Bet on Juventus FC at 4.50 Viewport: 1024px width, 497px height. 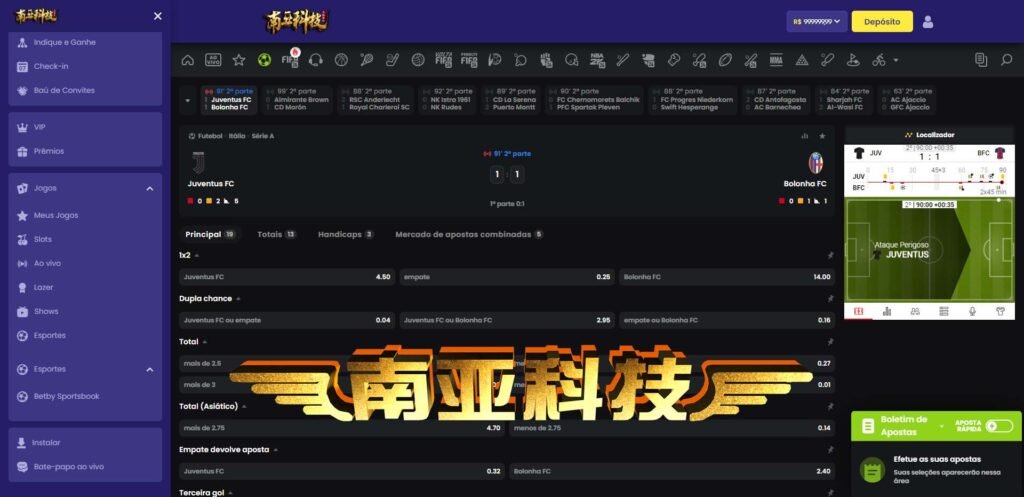[287, 276]
